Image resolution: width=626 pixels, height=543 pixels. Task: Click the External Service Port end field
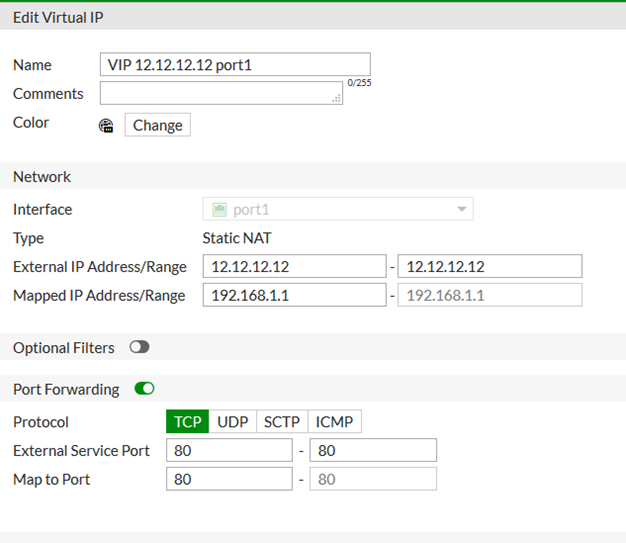[373, 450]
